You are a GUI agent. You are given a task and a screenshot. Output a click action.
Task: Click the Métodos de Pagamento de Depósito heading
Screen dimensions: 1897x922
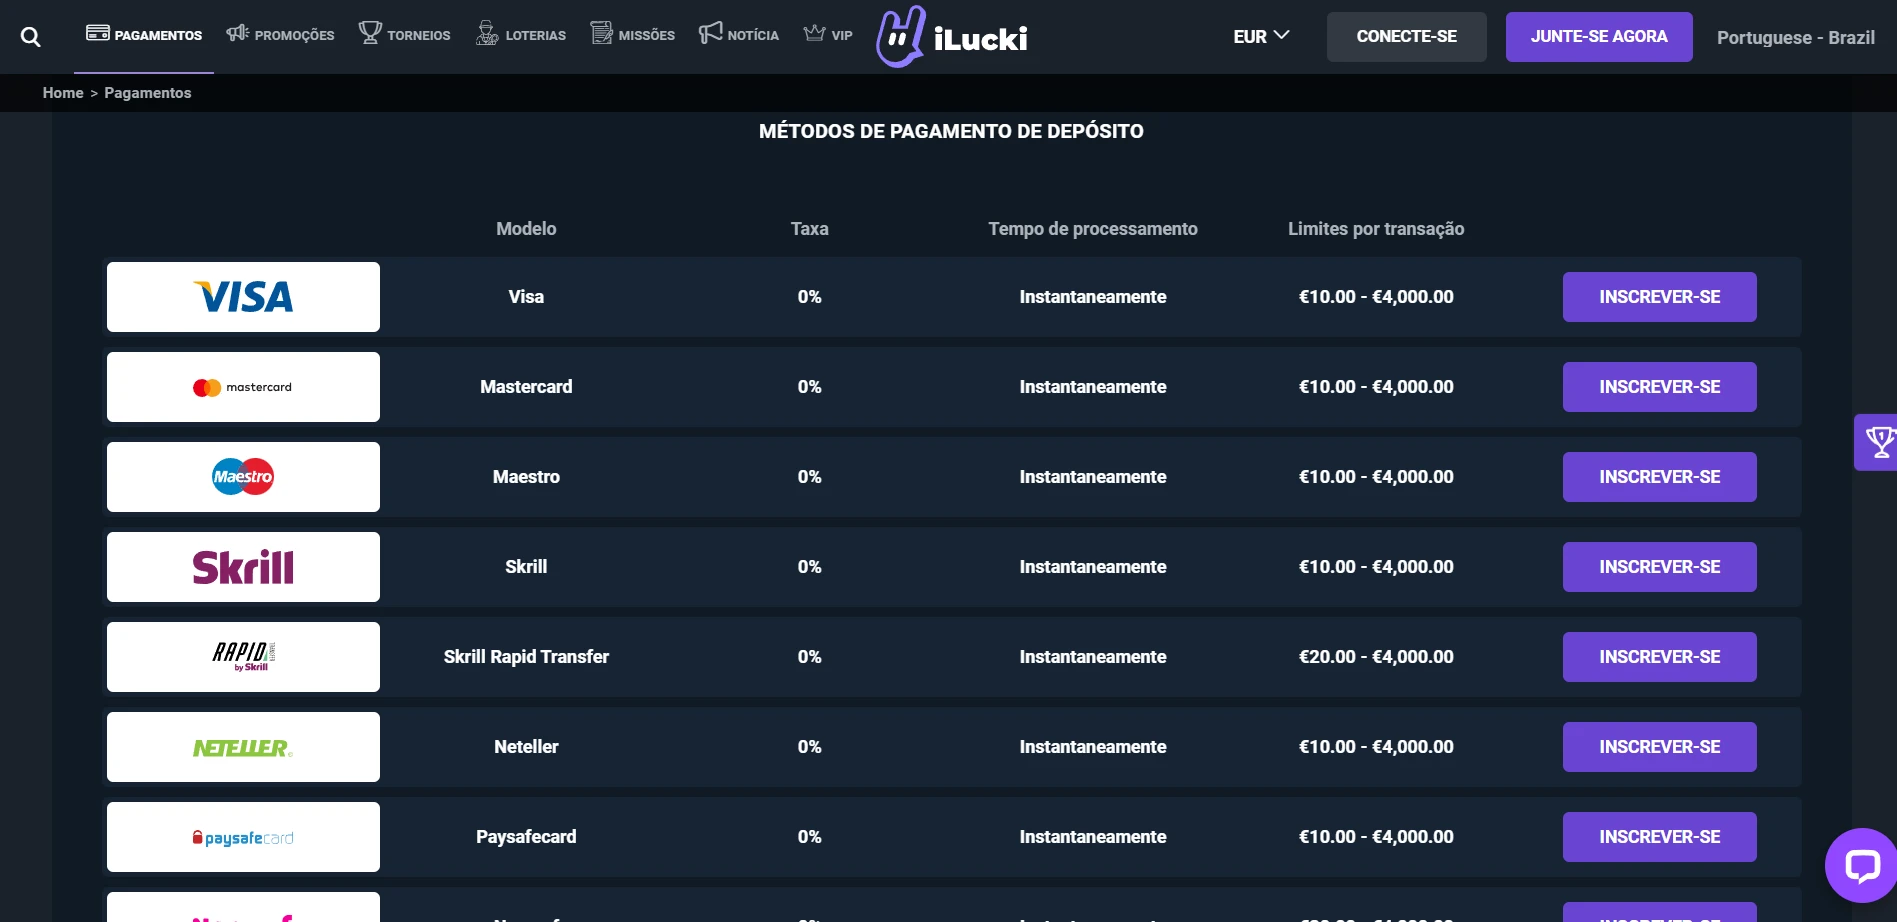pyautogui.click(x=951, y=131)
